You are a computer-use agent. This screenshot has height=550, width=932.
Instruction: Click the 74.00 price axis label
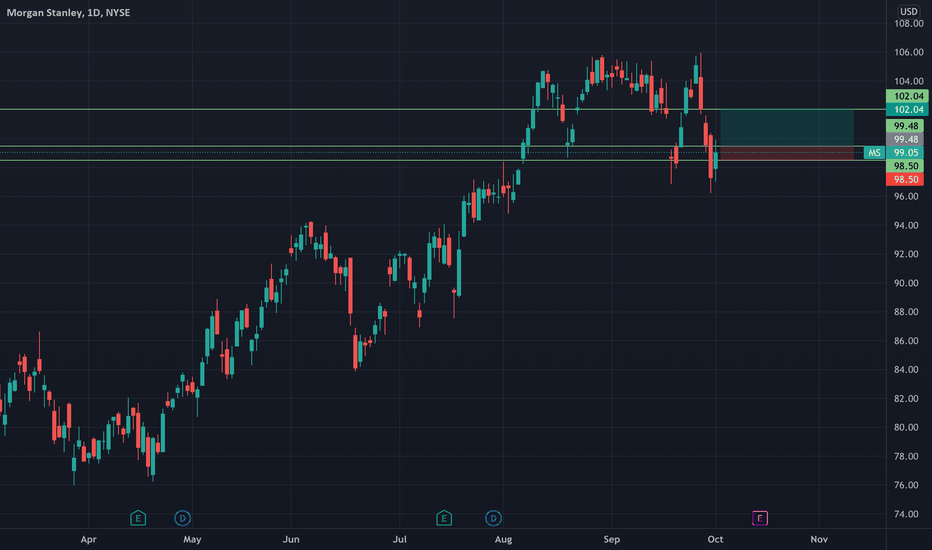click(906, 514)
